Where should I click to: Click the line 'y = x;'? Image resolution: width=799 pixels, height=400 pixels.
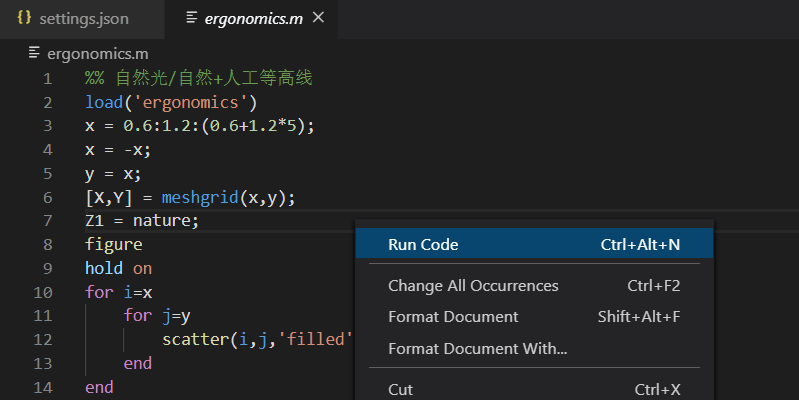click(113, 174)
